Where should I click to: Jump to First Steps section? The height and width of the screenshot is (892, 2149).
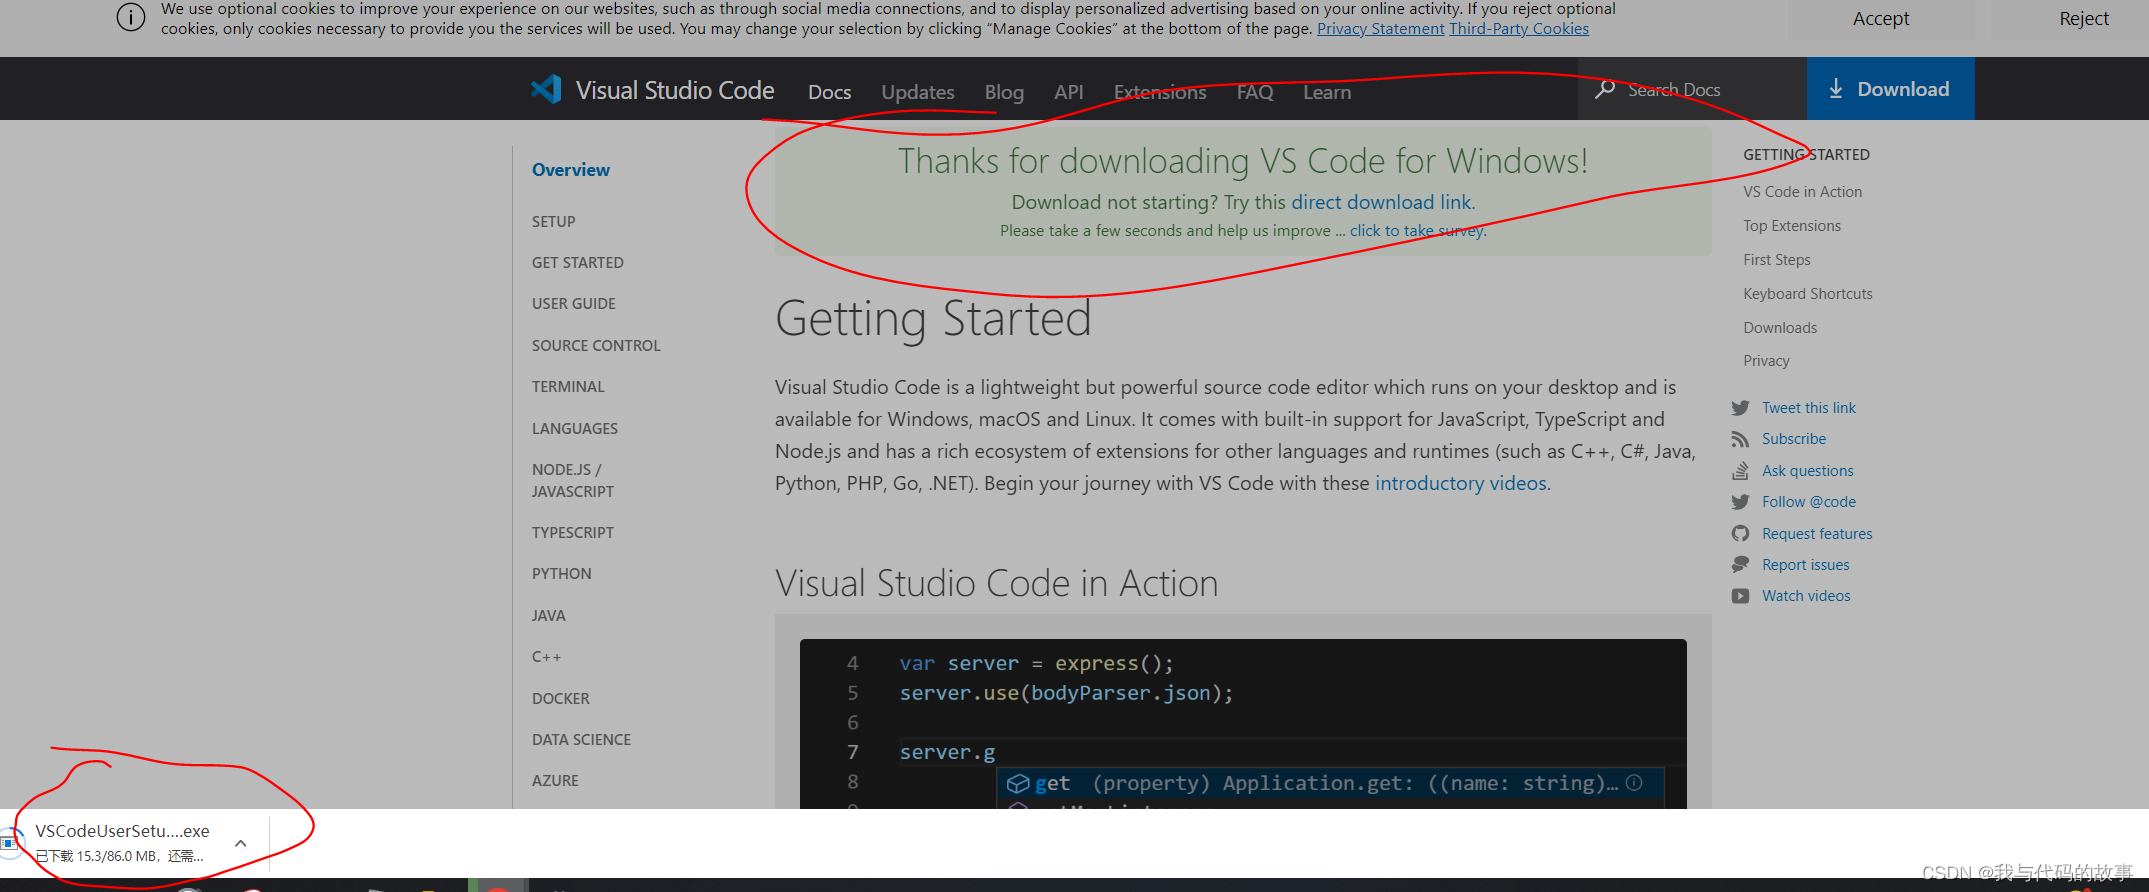[1777, 259]
